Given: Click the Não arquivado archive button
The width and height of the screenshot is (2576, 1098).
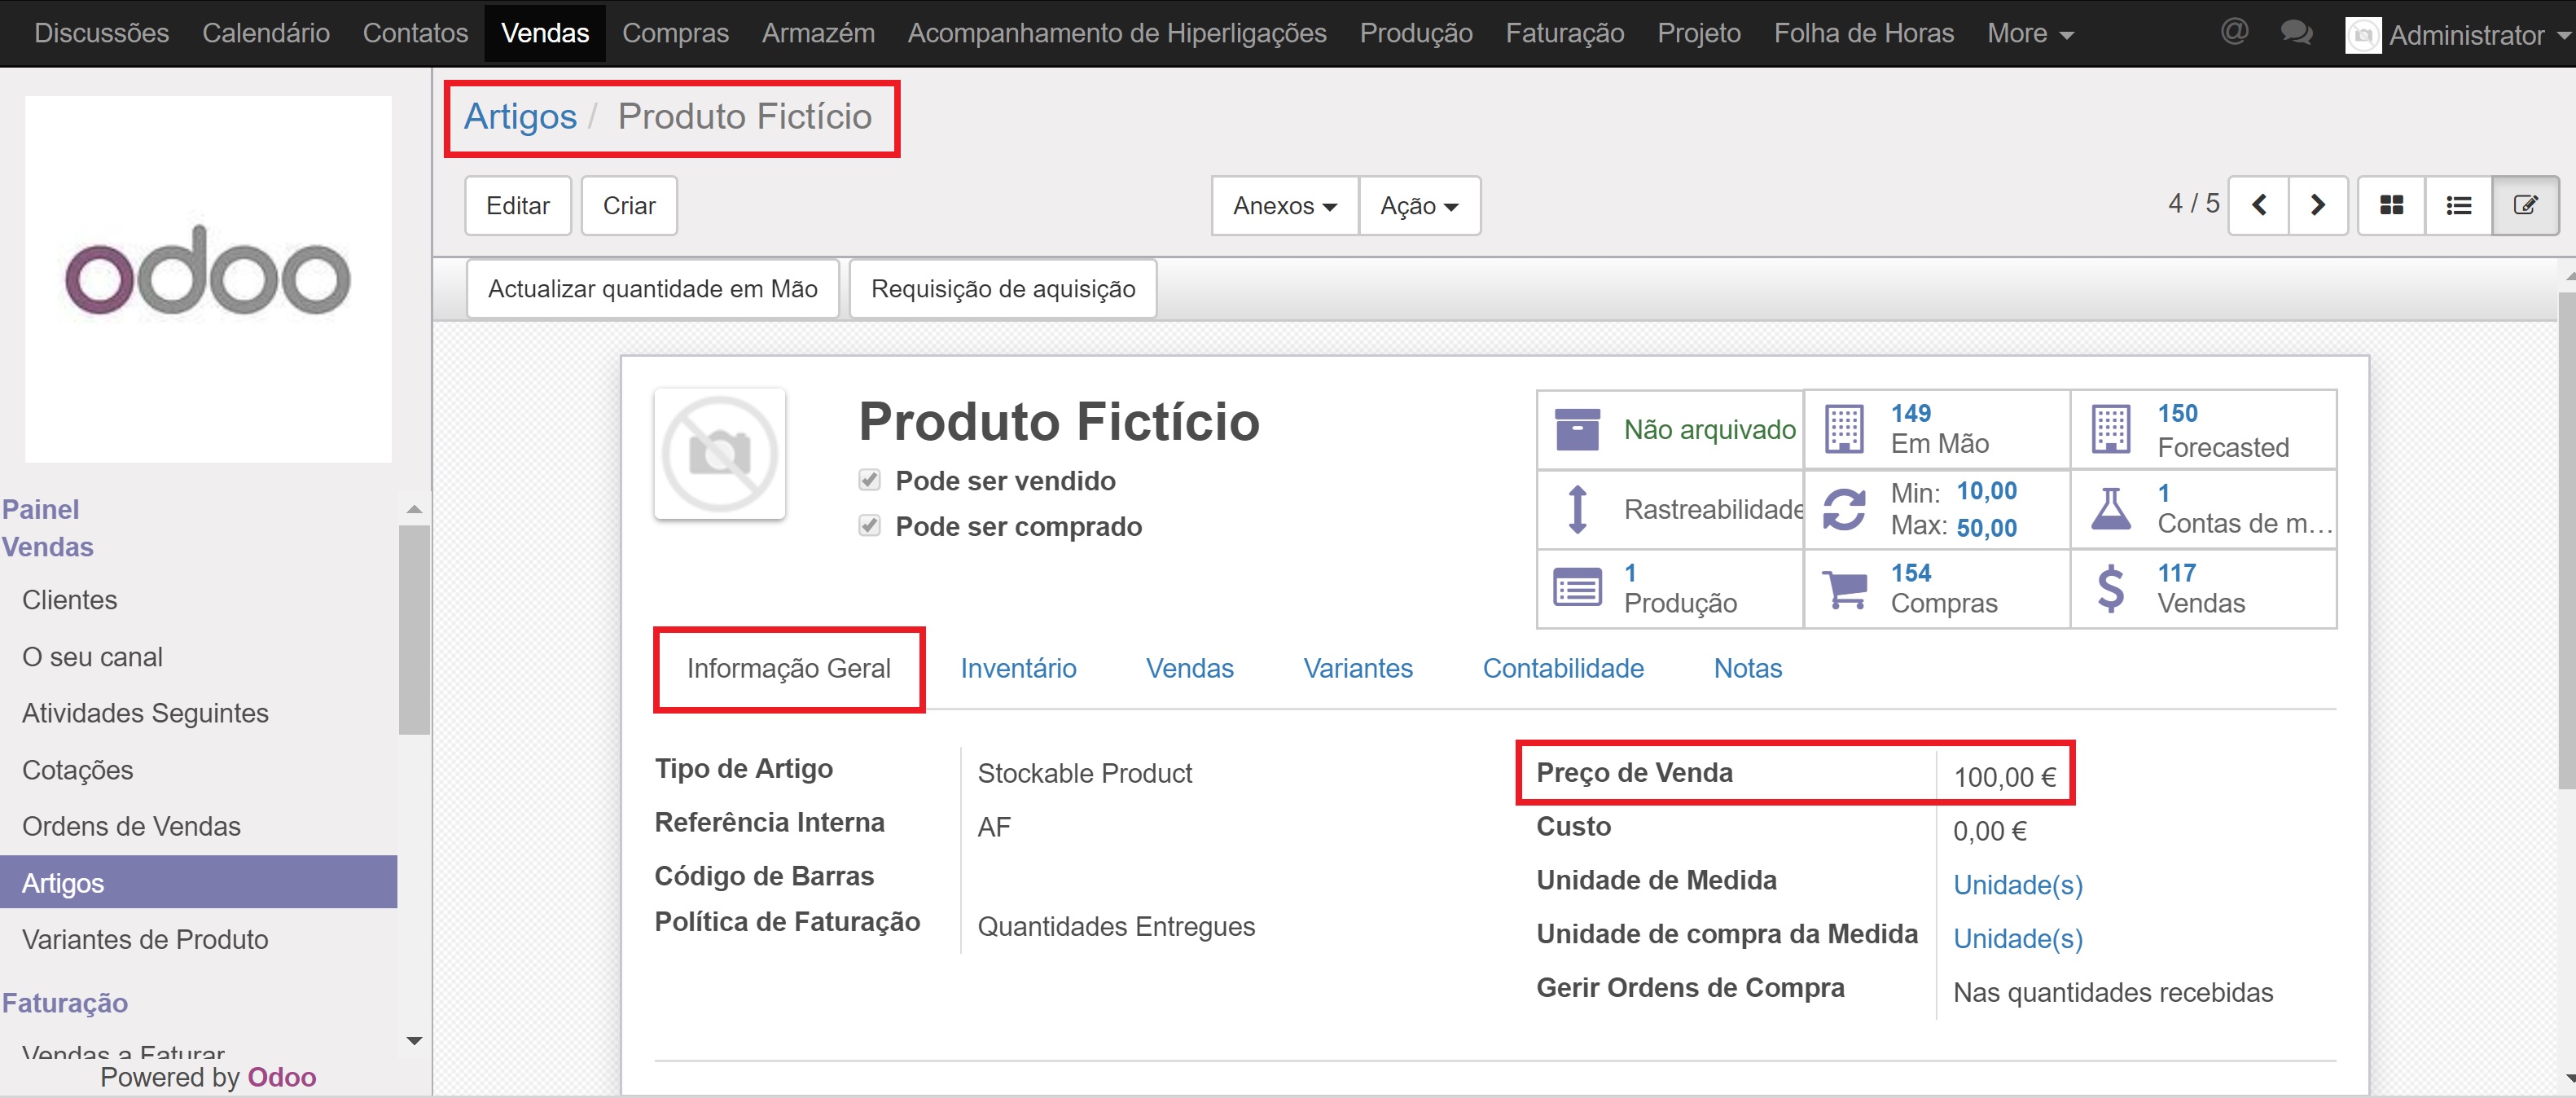Looking at the screenshot, I should 1670,429.
